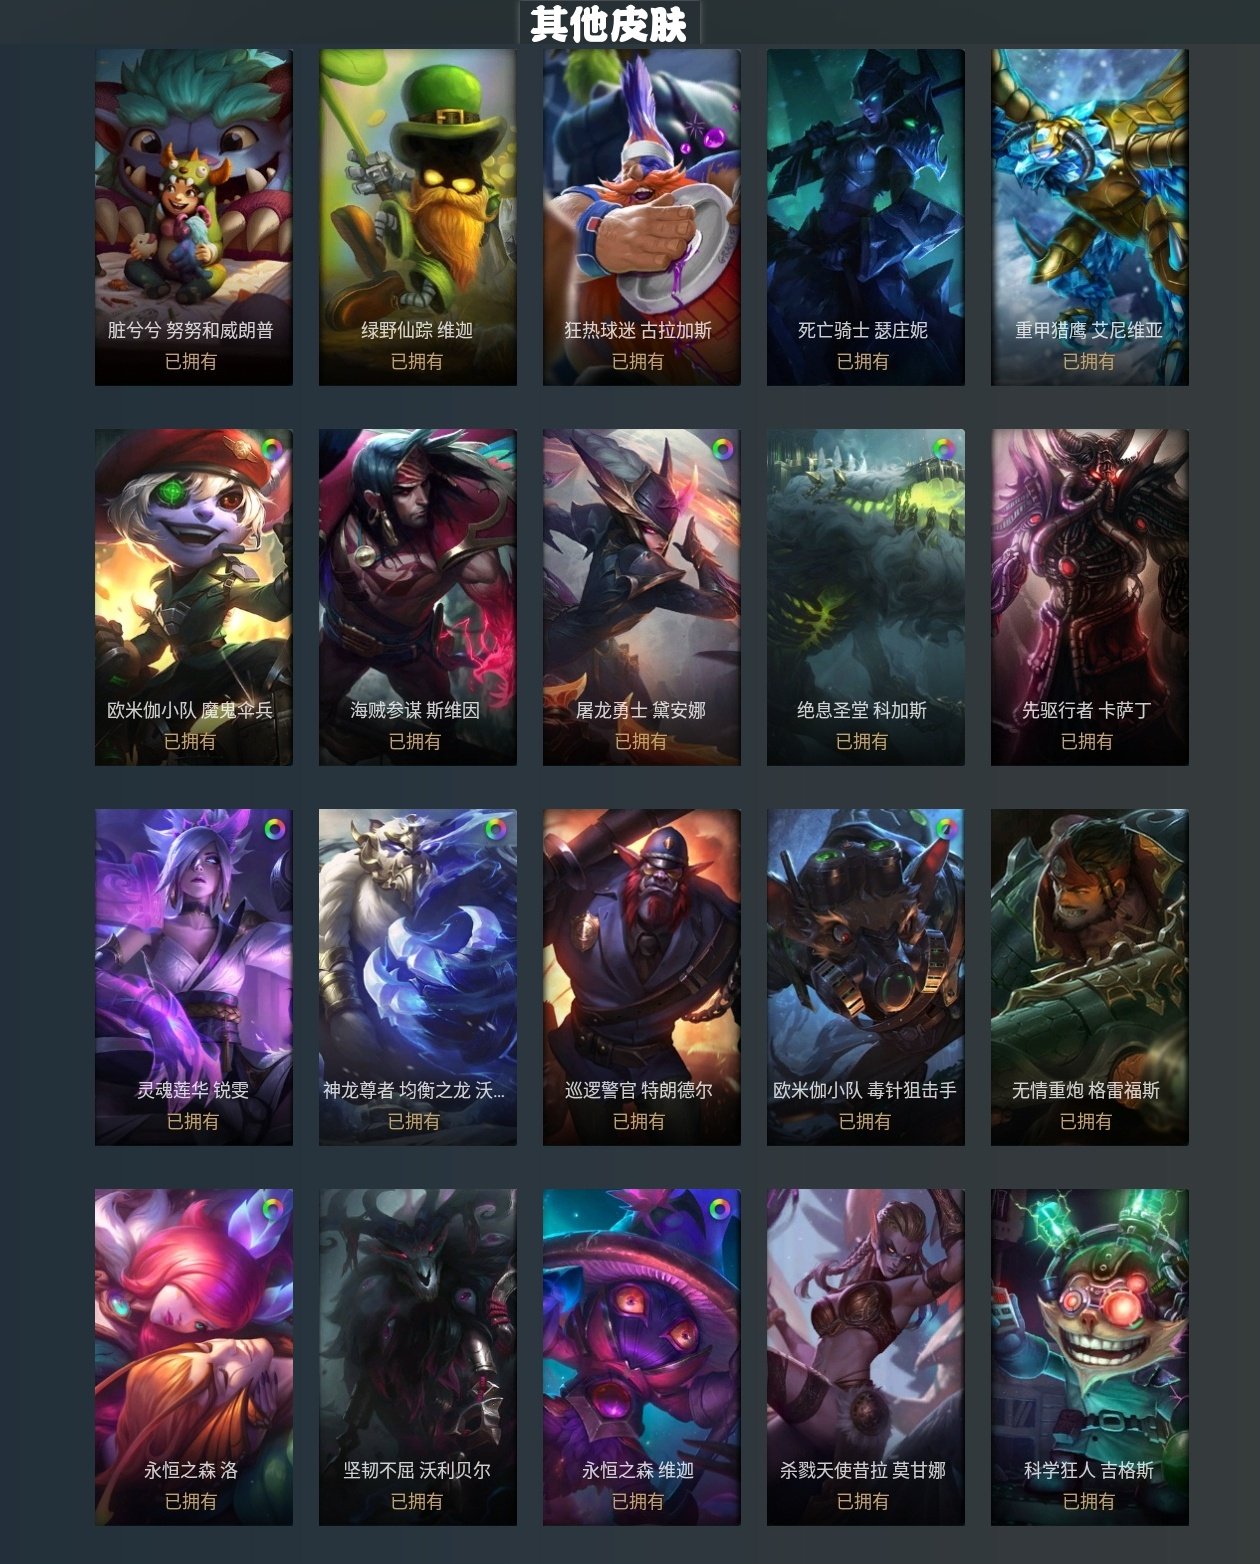Screen dimensions: 1260x1564
Task: Click chroma icon on 永恒之森 维迦 card
Action: click(720, 1209)
